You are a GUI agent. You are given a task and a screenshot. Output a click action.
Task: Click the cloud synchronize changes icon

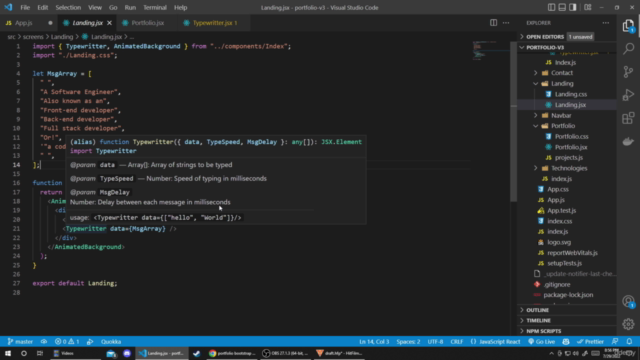tap(44, 342)
